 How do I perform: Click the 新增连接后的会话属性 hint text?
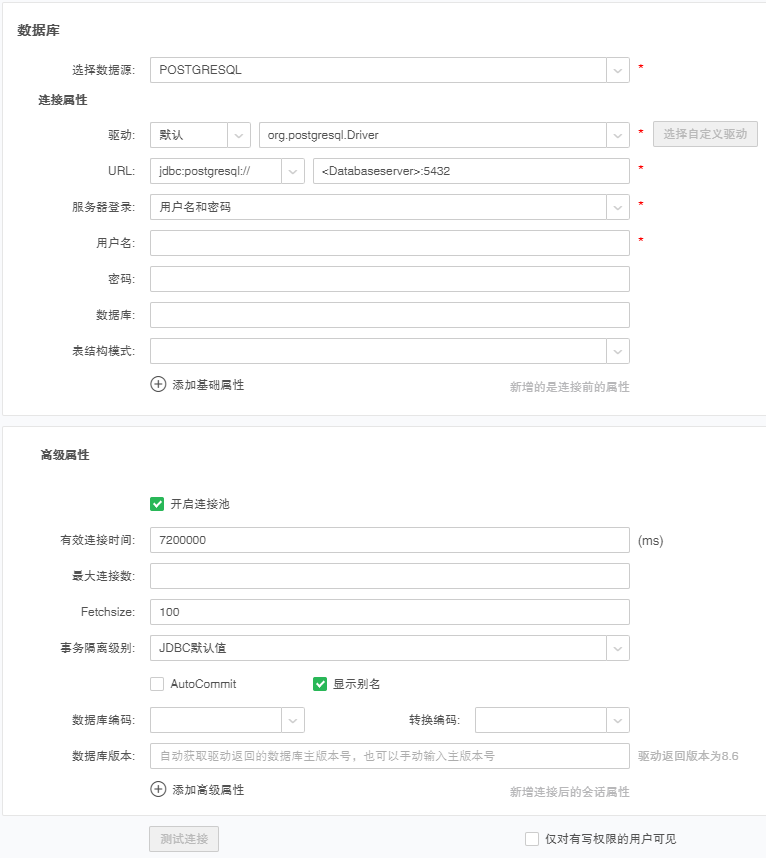570,792
